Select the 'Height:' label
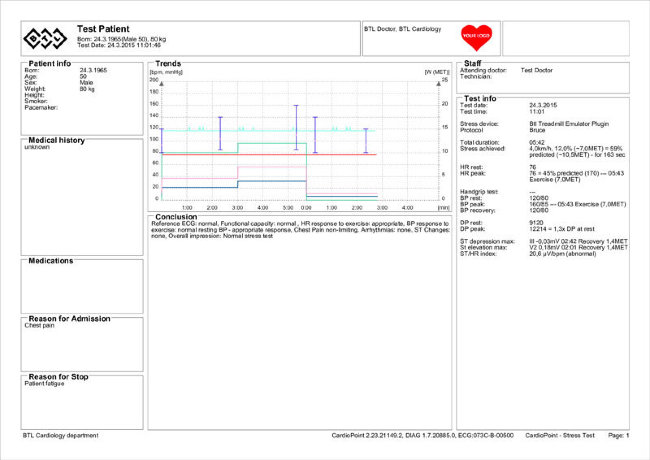Image resolution: width=650 pixels, height=460 pixels. click(34, 95)
